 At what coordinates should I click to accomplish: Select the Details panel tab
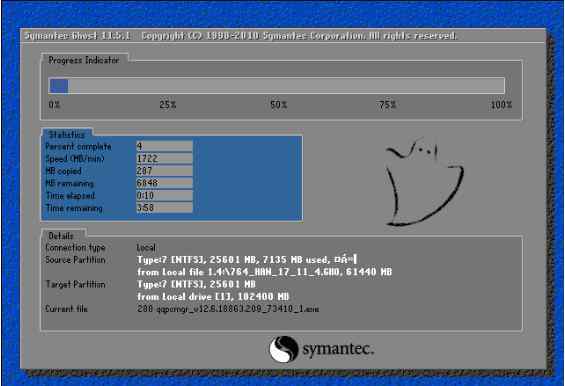[61, 236]
